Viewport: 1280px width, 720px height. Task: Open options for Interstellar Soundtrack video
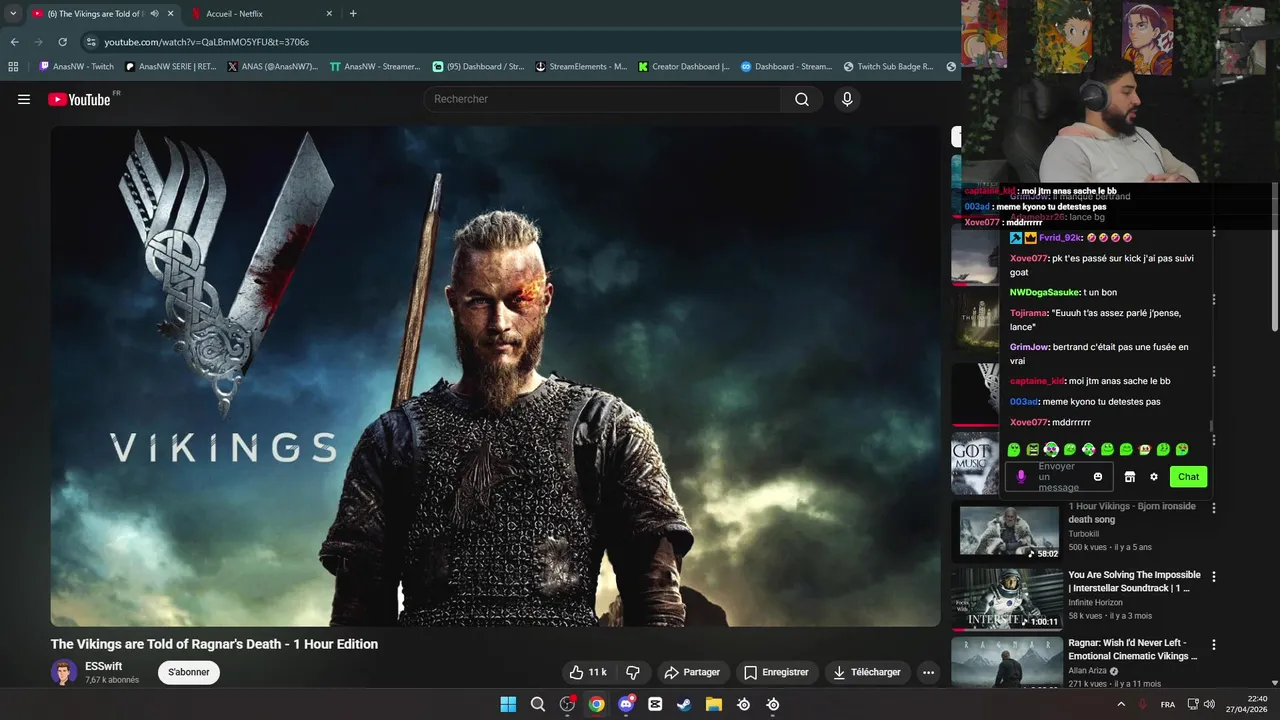click(x=1214, y=577)
